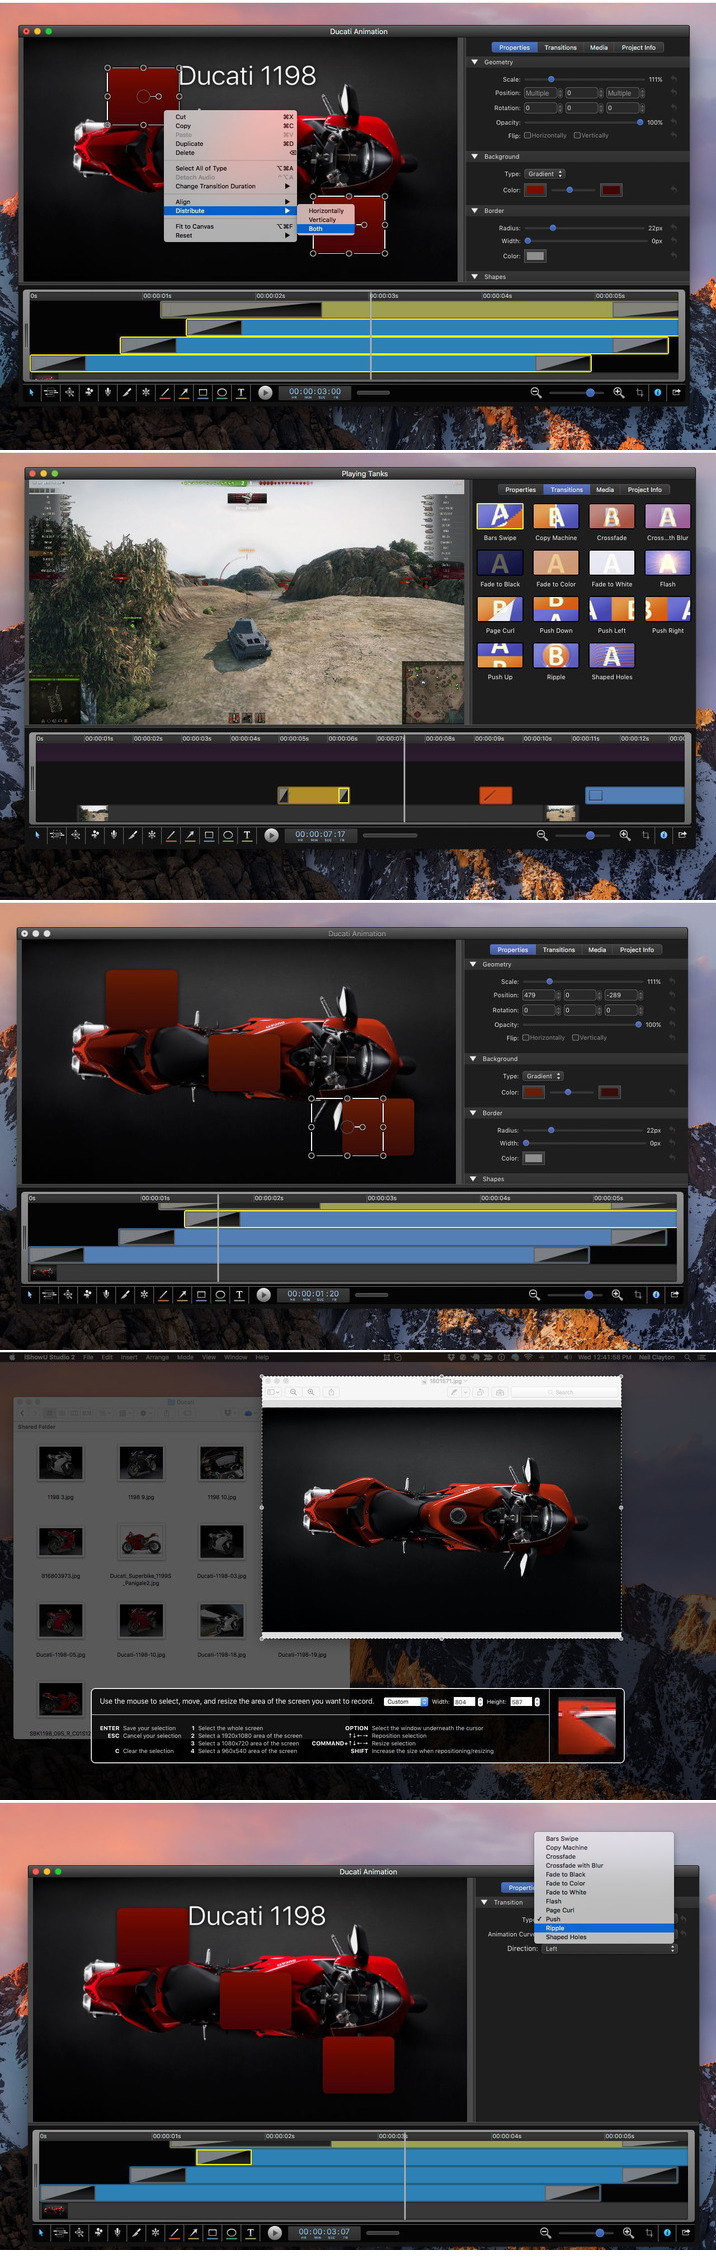Zoom out the Playing Tanks timeline
The image size is (716, 2260).
coord(542,835)
